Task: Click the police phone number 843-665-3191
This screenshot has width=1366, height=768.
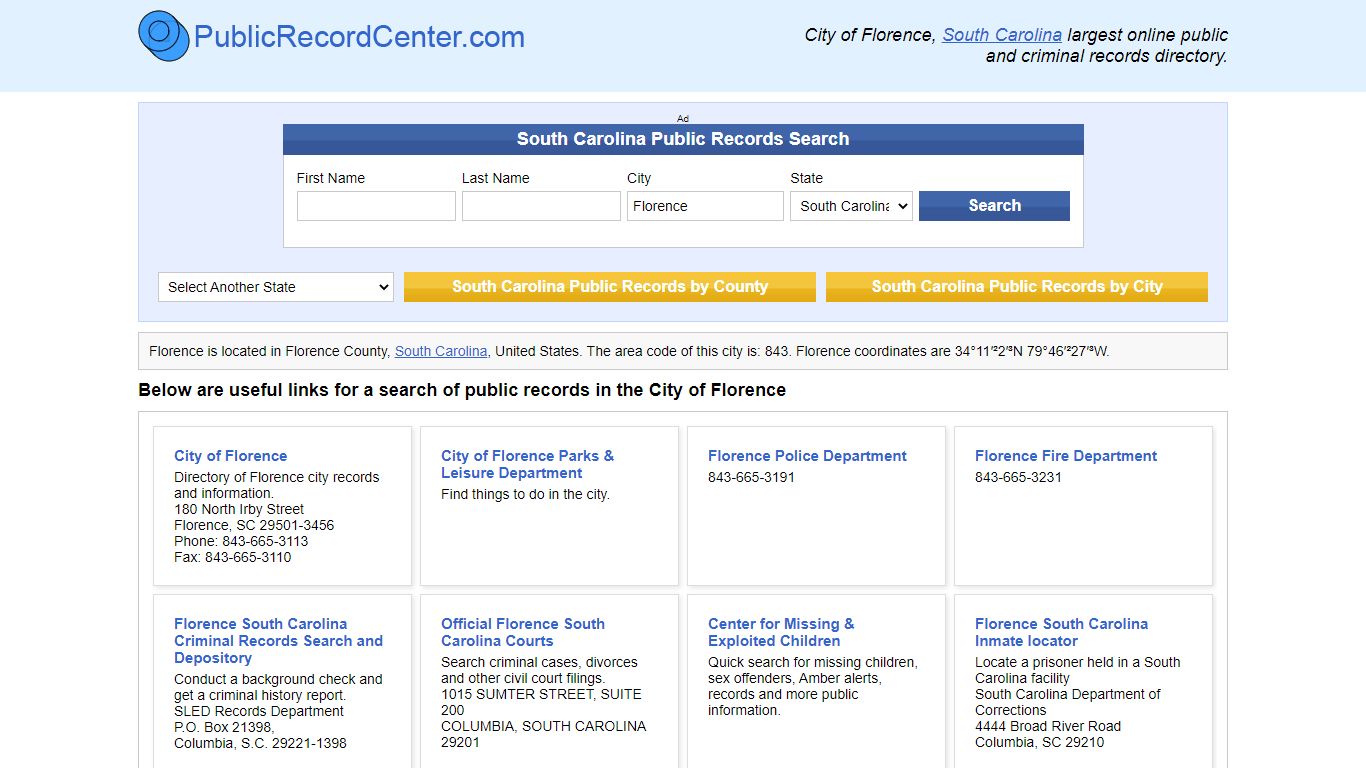Action: pyautogui.click(x=751, y=477)
